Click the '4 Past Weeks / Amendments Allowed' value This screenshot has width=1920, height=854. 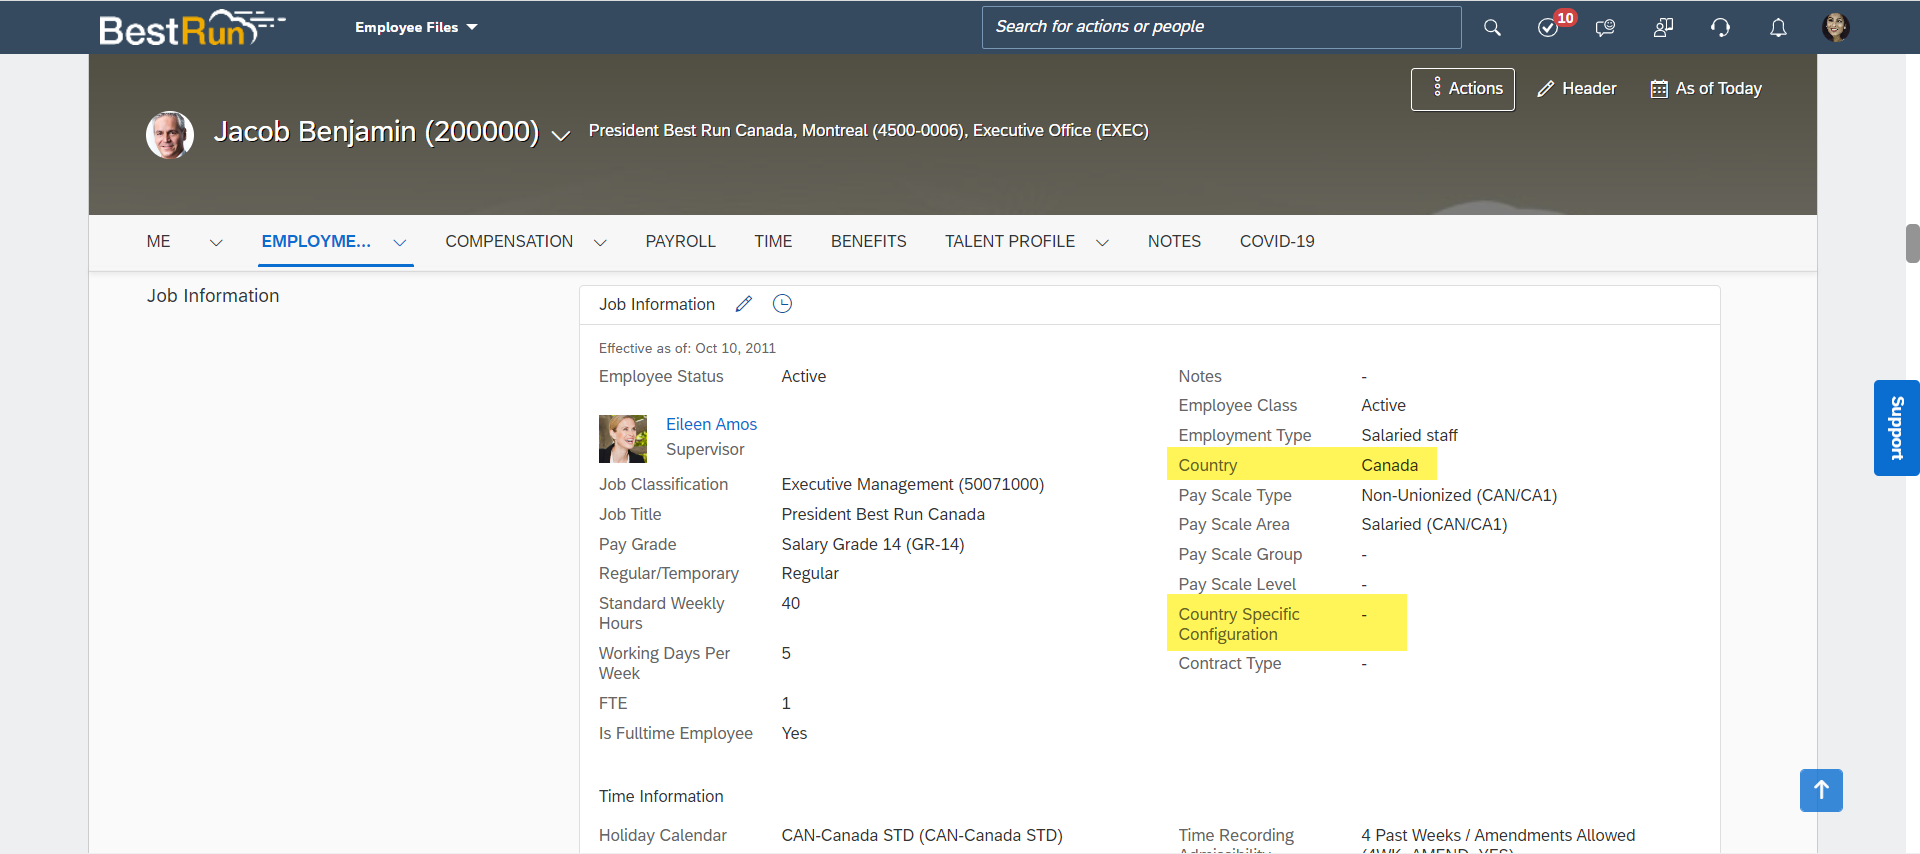[1498, 835]
